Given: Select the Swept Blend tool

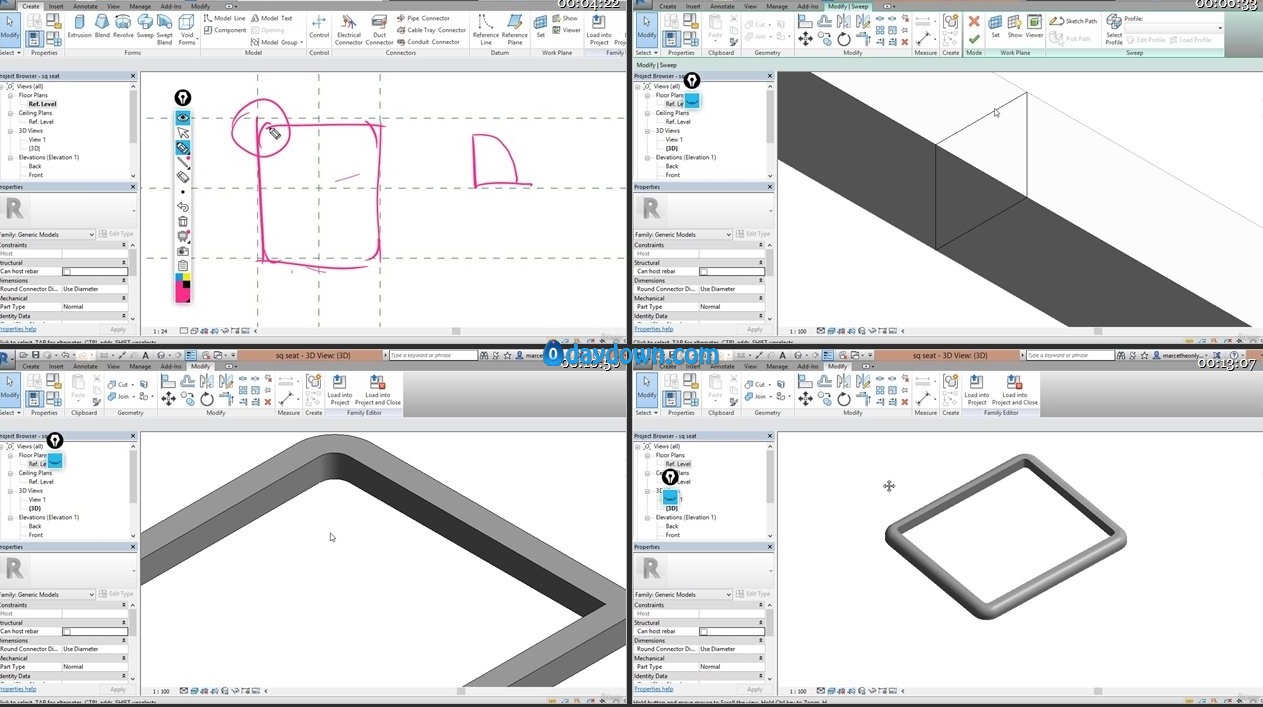Looking at the screenshot, I should [x=164, y=30].
